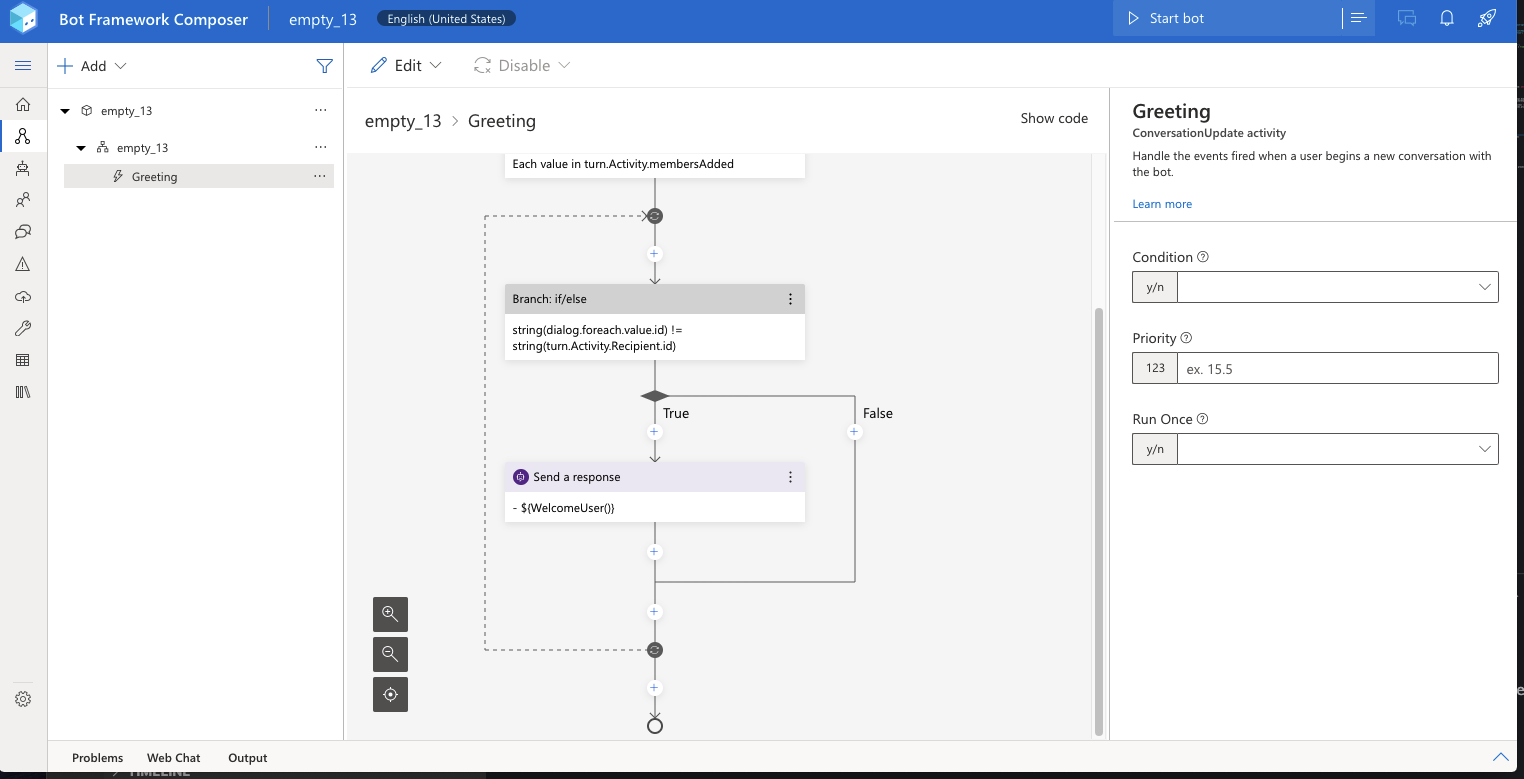Open Branch: if/else node options menu
The image size is (1524, 779).
(790, 299)
